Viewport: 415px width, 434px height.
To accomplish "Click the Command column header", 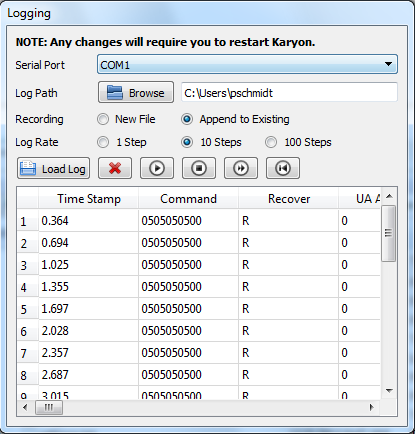I will pyautogui.click(x=188, y=199).
